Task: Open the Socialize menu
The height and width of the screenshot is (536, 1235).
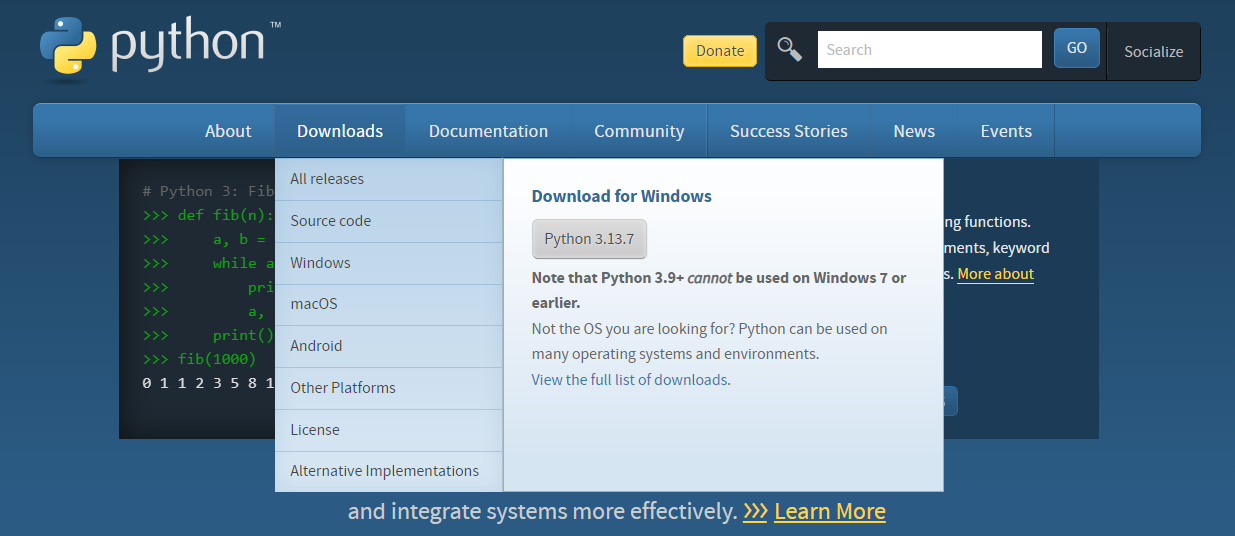Action: click(1153, 51)
